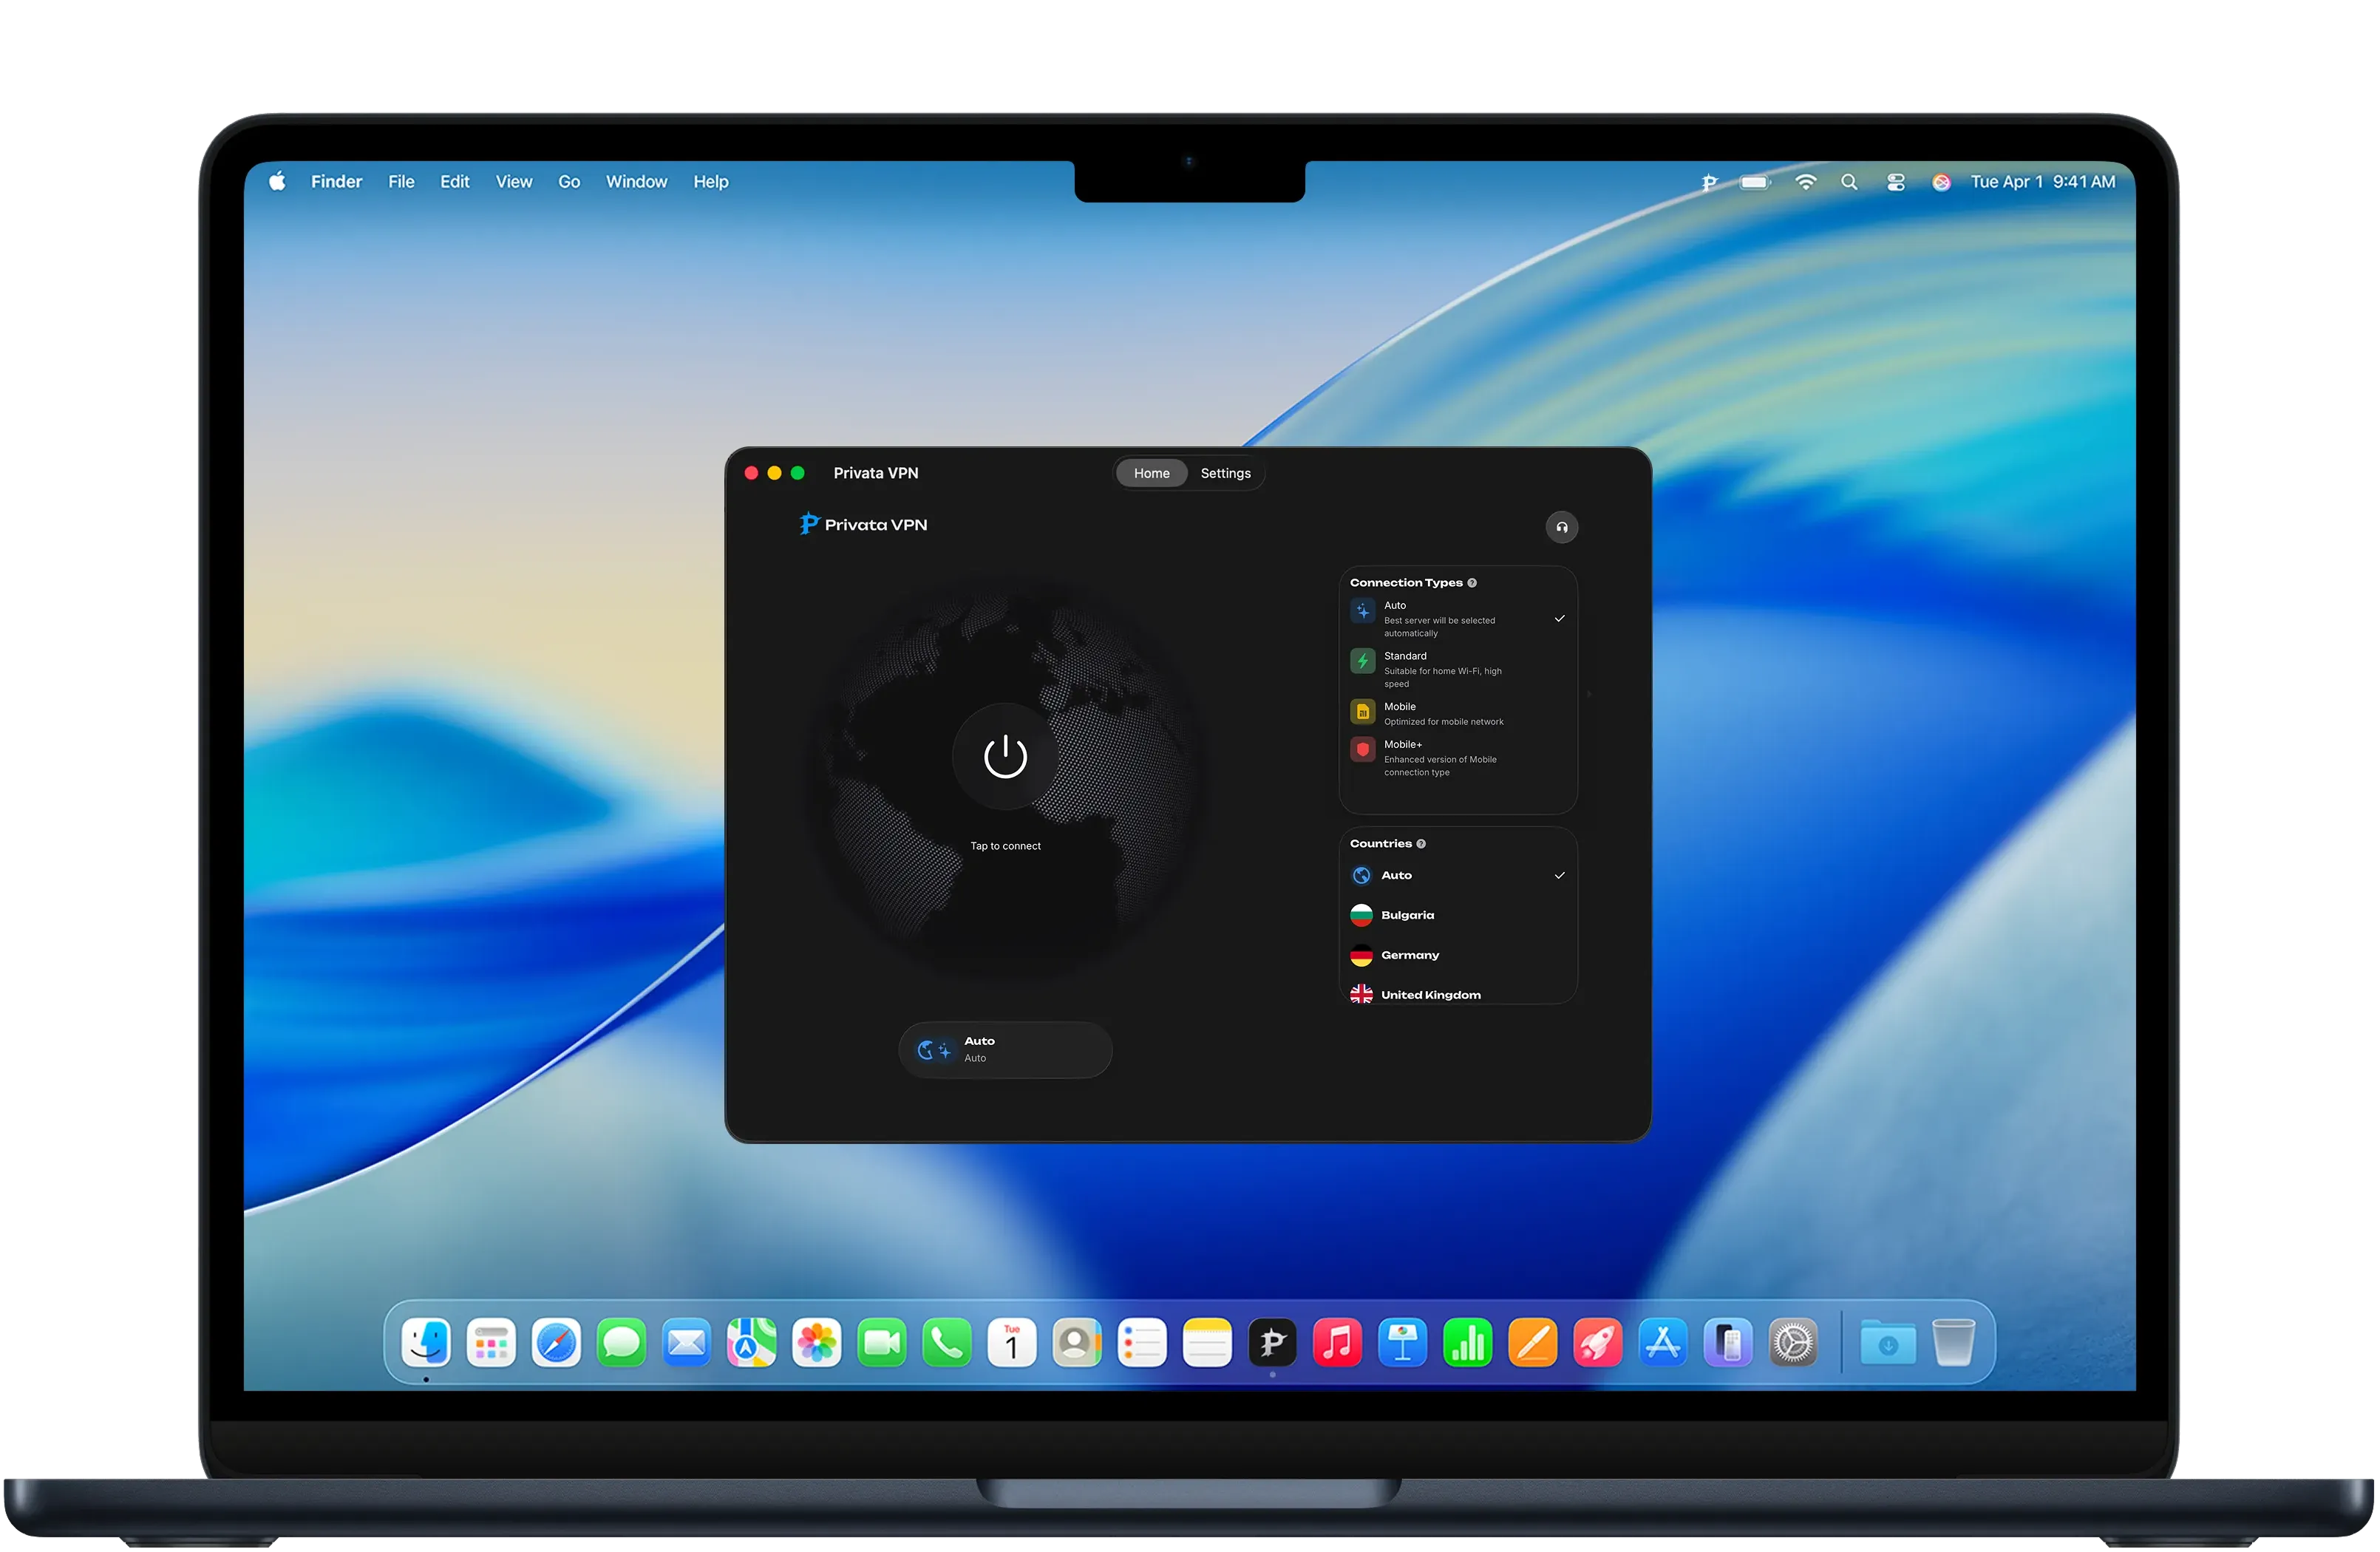Click the help icon beside Connection Types
The width and height of the screenshot is (2380, 1552).
pyautogui.click(x=1472, y=583)
